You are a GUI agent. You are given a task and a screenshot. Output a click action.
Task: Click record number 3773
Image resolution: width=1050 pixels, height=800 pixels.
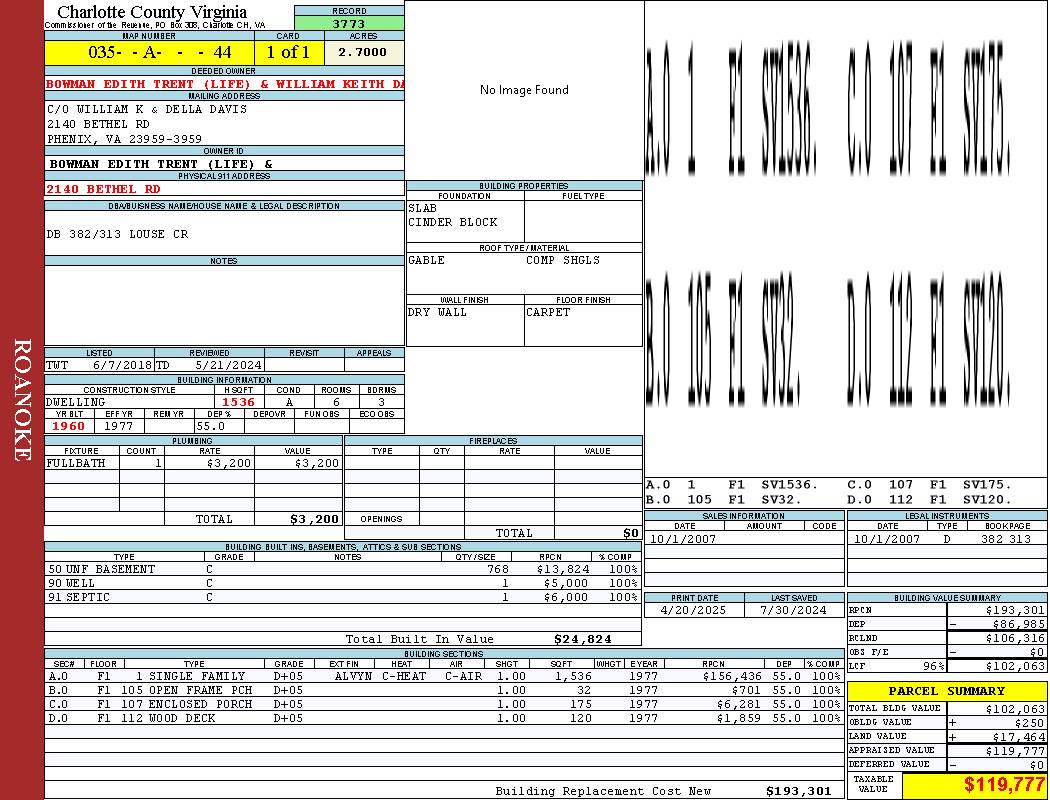point(349,23)
